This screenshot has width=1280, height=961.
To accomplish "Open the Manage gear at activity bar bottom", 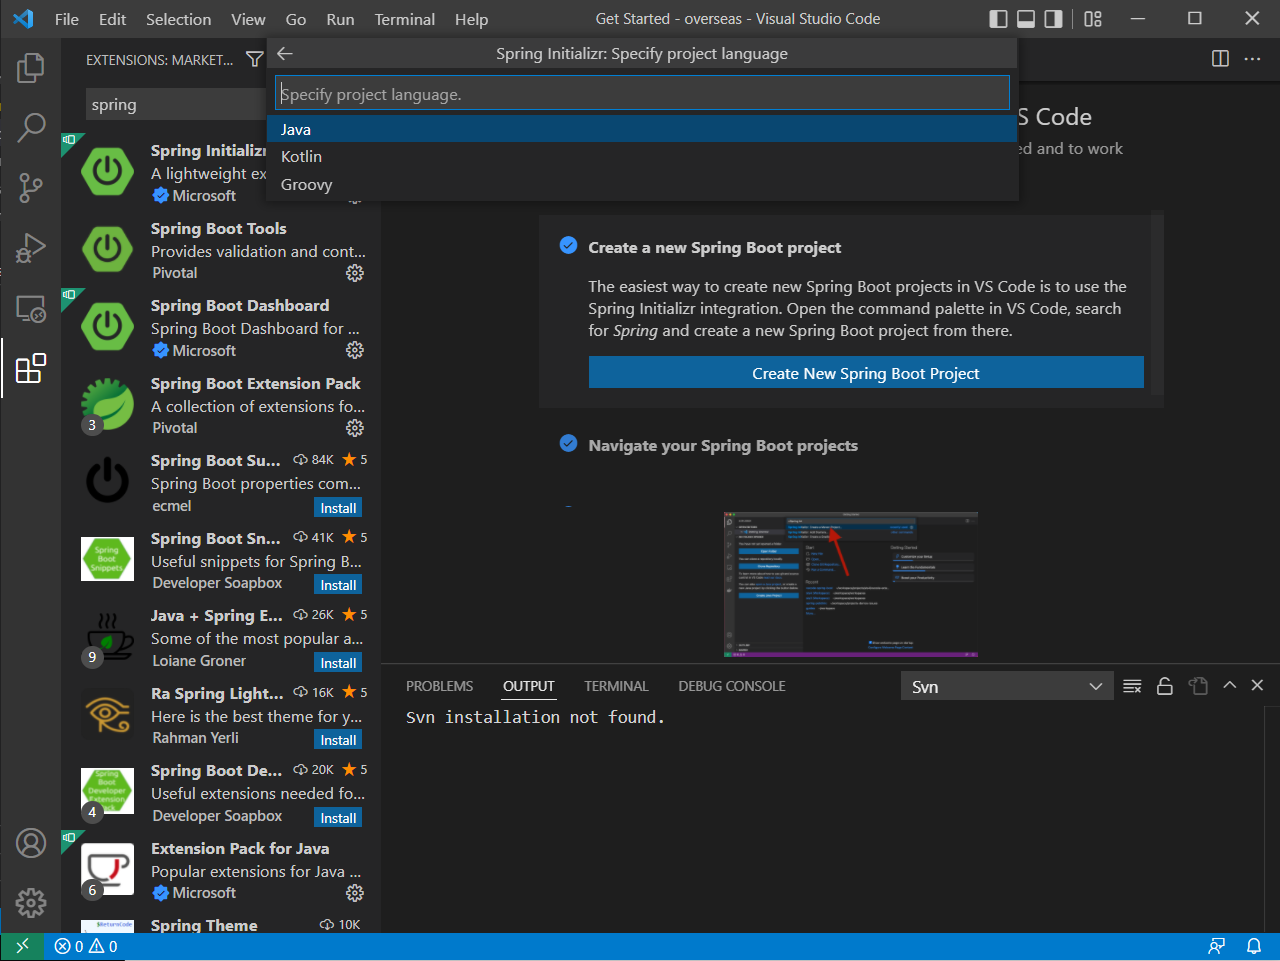I will click(31, 903).
